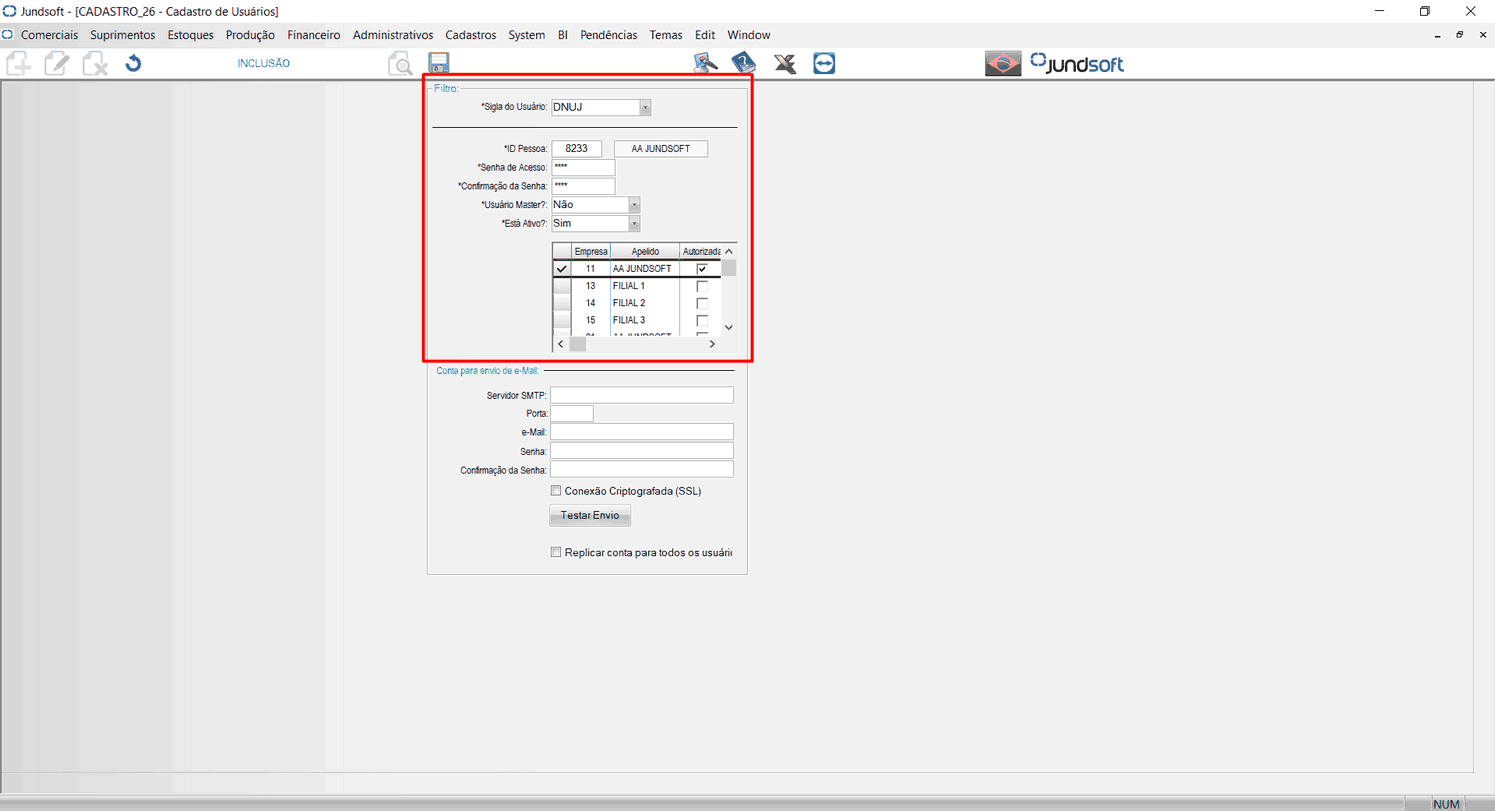Screen dimensions: 1495x811
Task: Select the row selector for Empresa 13
Action: click(x=562, y=286)
